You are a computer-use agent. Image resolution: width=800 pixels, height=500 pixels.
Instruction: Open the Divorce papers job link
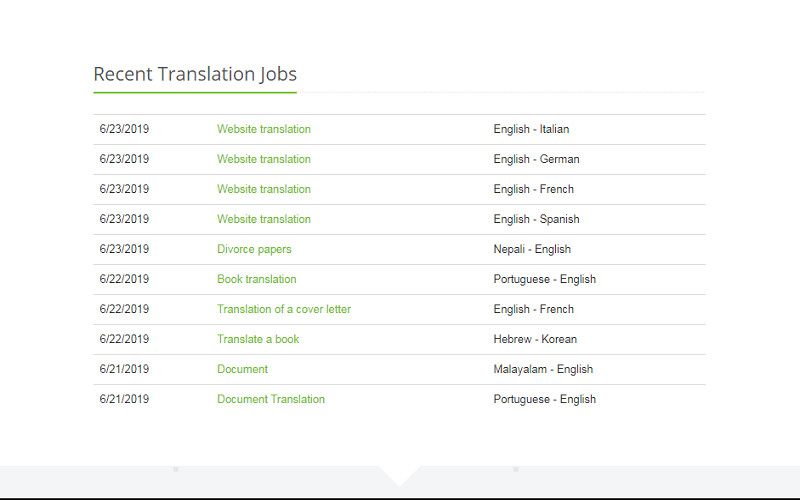coord(254,249)
